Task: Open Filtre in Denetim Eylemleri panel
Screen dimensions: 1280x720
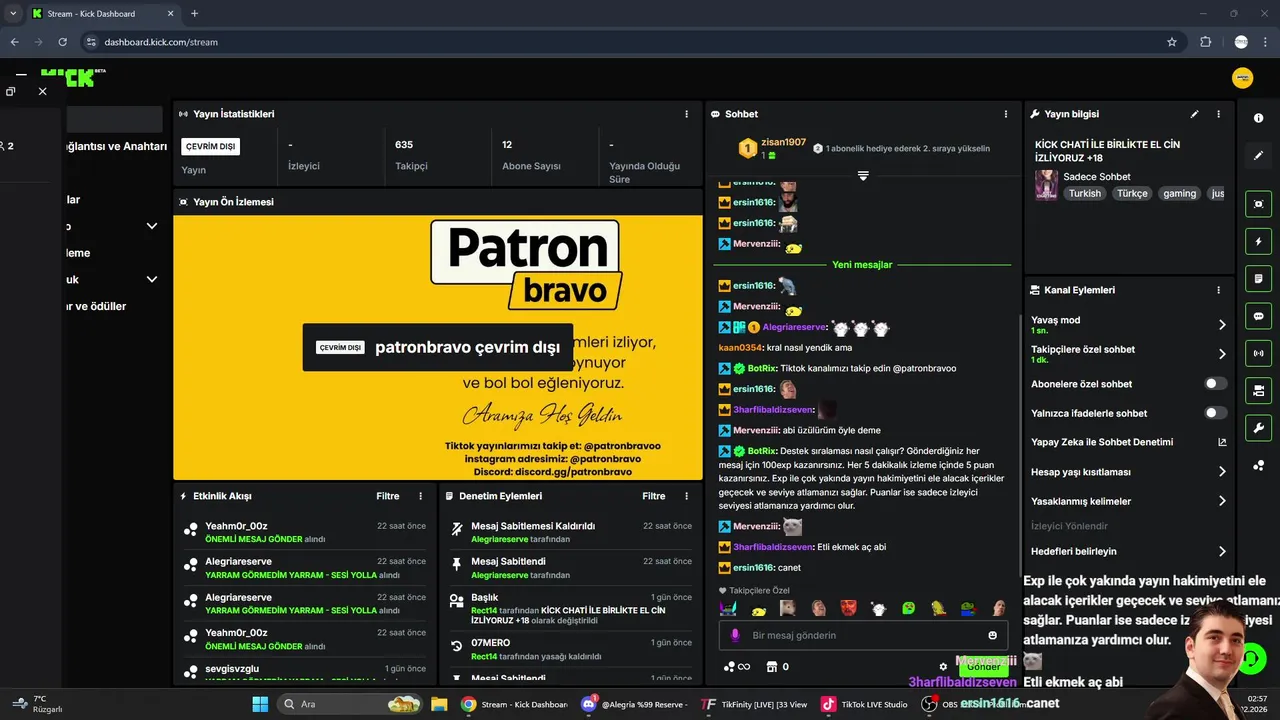Action: click(654, 496)
